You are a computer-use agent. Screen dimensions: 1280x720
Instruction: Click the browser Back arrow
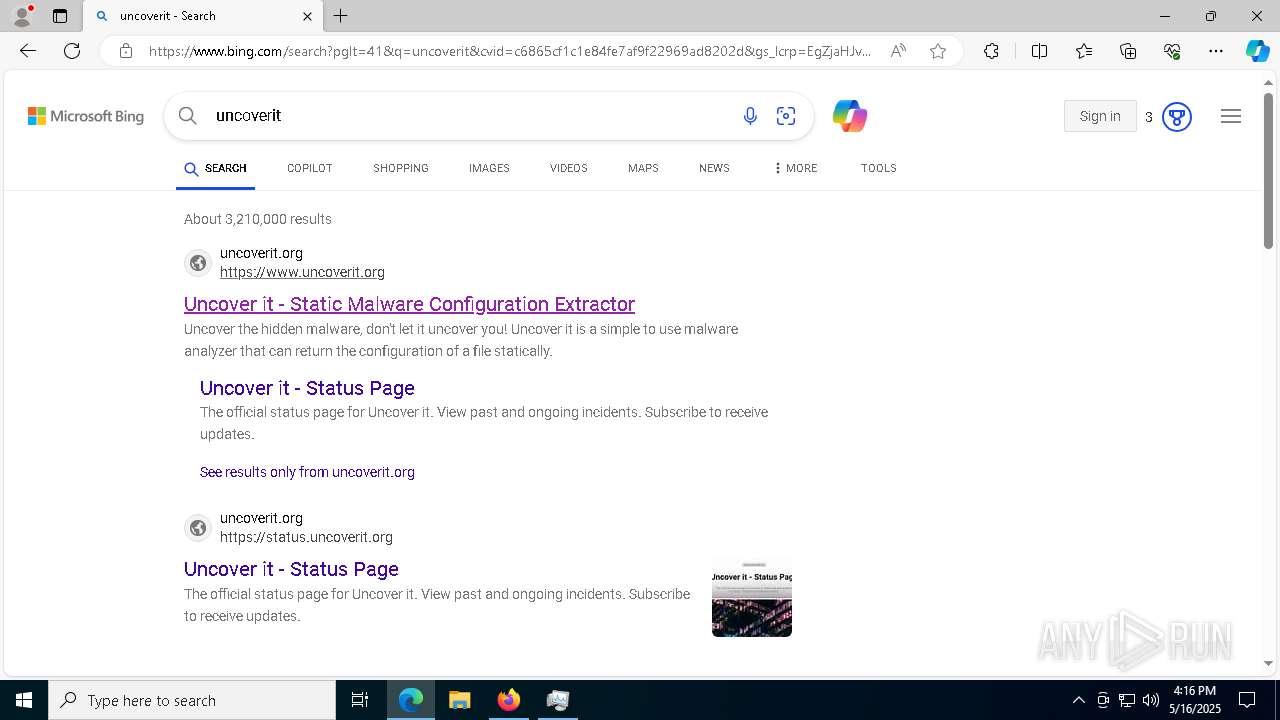(x=28, y=51)
